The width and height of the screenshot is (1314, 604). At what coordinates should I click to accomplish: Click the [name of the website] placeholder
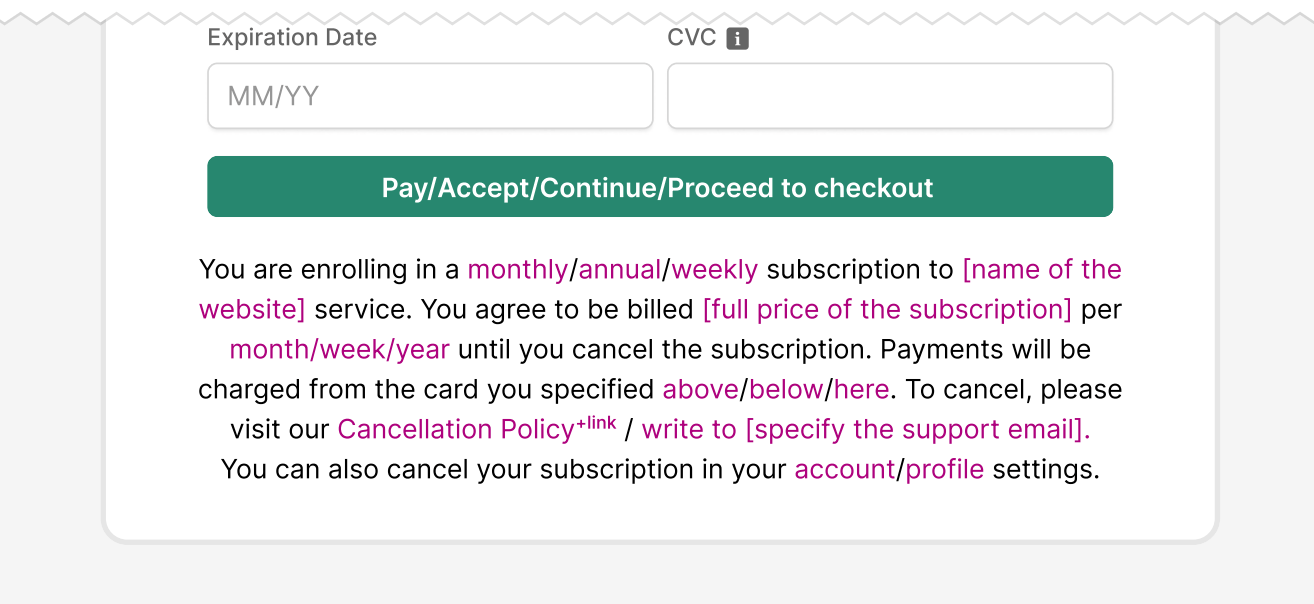pyautogui.click(x=1043, y=269)
